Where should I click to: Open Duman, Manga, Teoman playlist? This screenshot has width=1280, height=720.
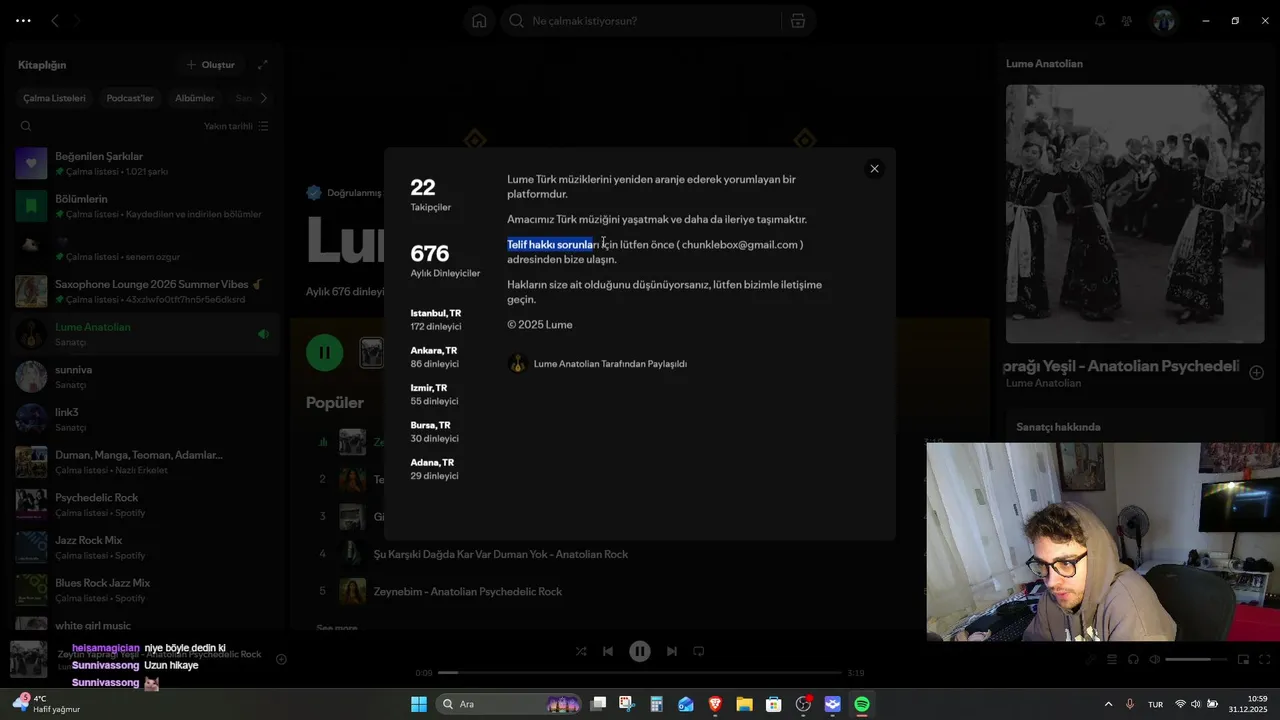[x=143, y=462]
